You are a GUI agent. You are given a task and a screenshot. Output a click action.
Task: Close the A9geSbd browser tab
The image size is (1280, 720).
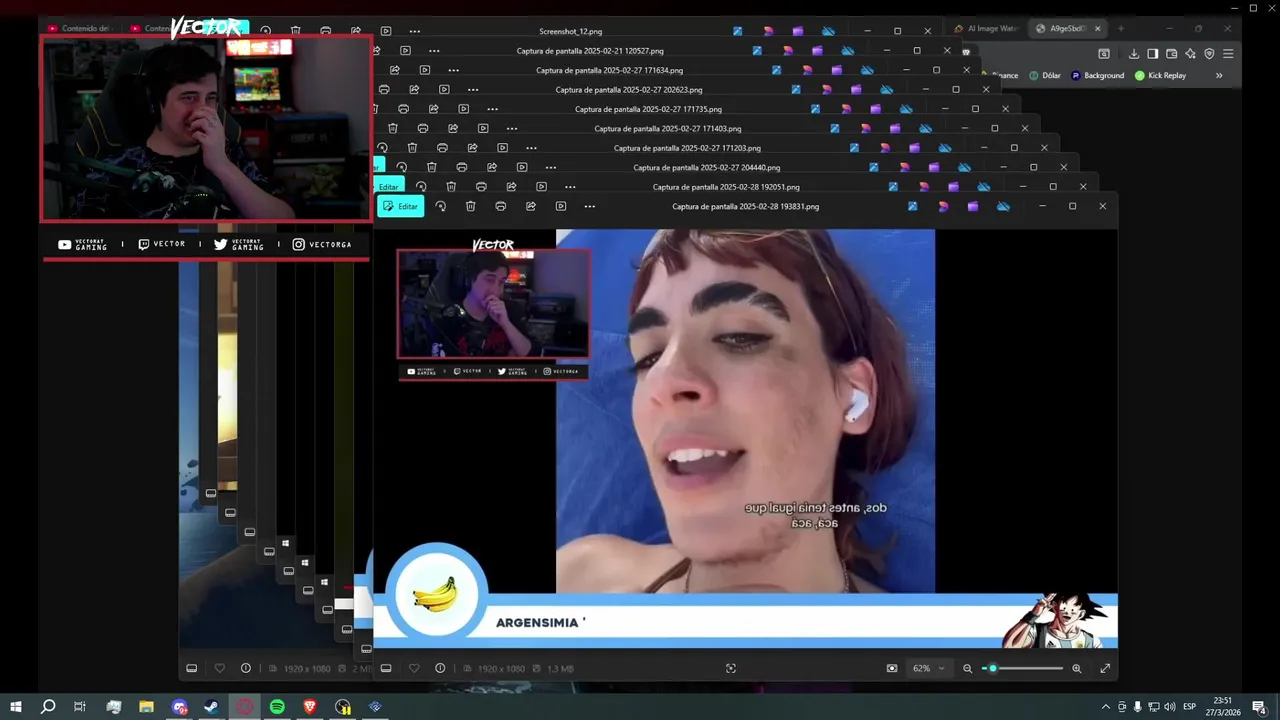click(1098, 29)
